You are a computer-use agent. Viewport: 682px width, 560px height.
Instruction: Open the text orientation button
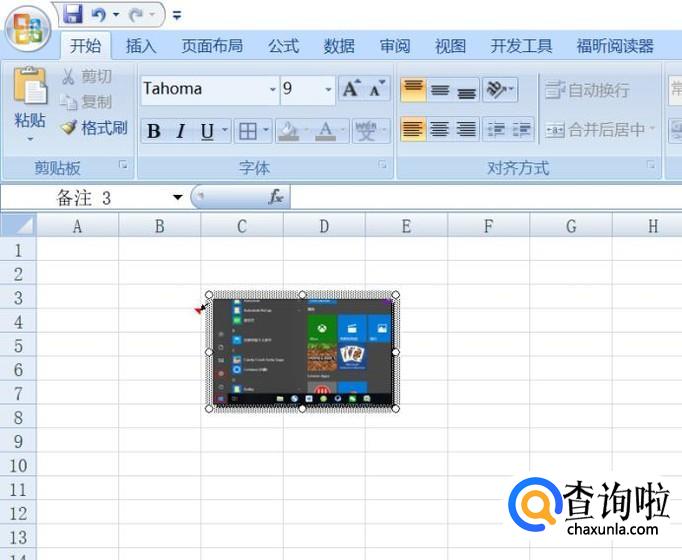[x=500, y=90]
